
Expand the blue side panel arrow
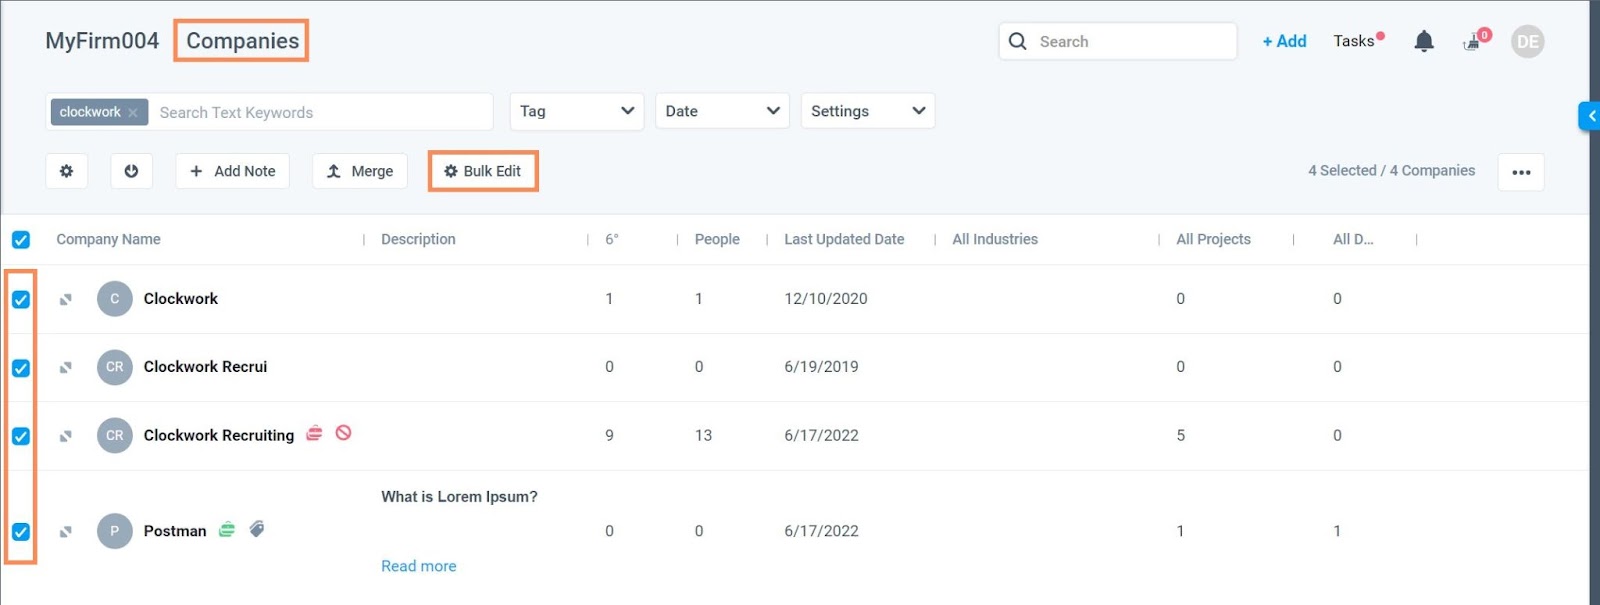pyautogui.click(x=1590, y=116)
